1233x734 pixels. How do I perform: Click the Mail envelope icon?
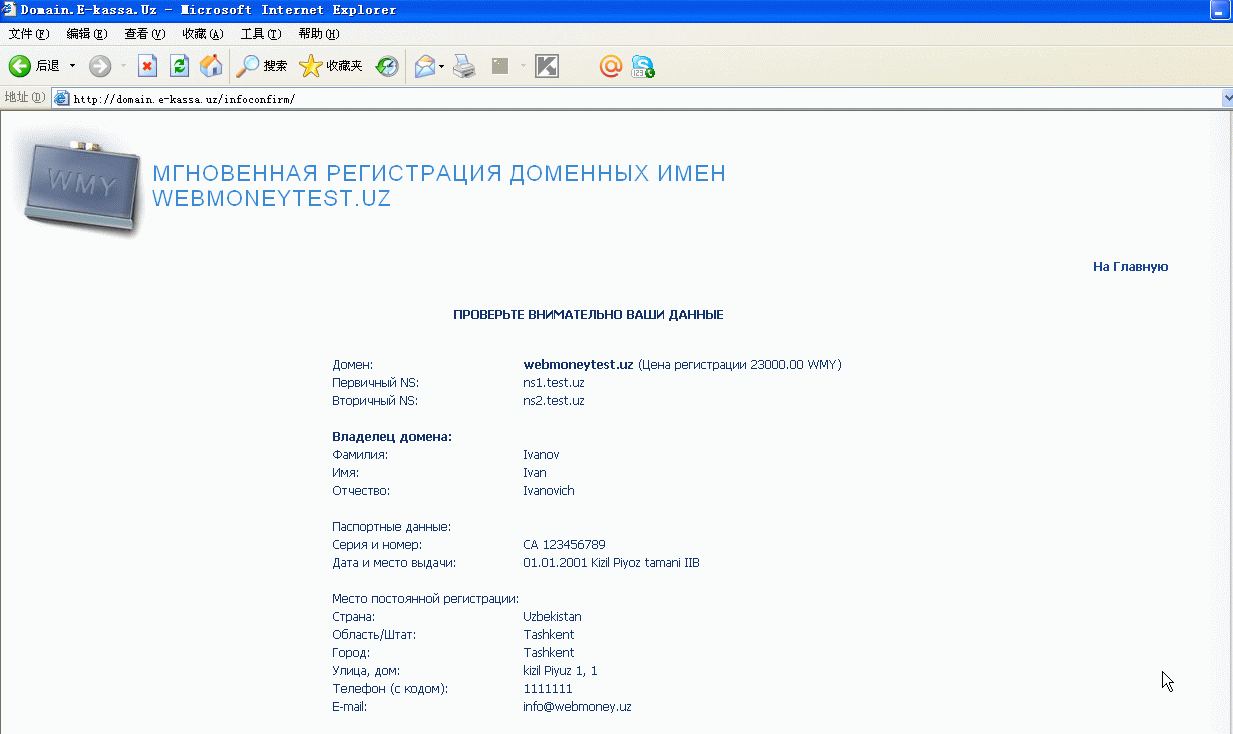pos(425,66)
